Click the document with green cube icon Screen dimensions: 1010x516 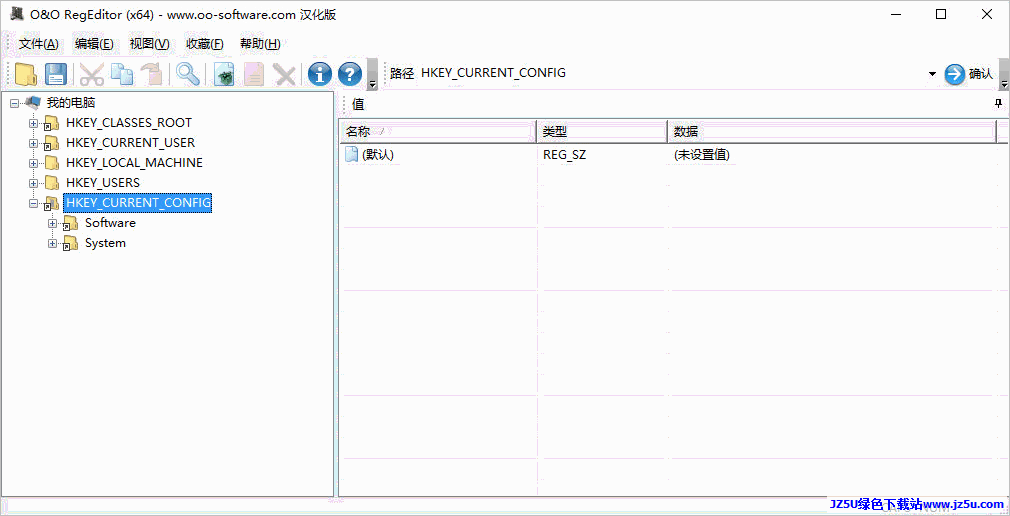tap(224, 74)
